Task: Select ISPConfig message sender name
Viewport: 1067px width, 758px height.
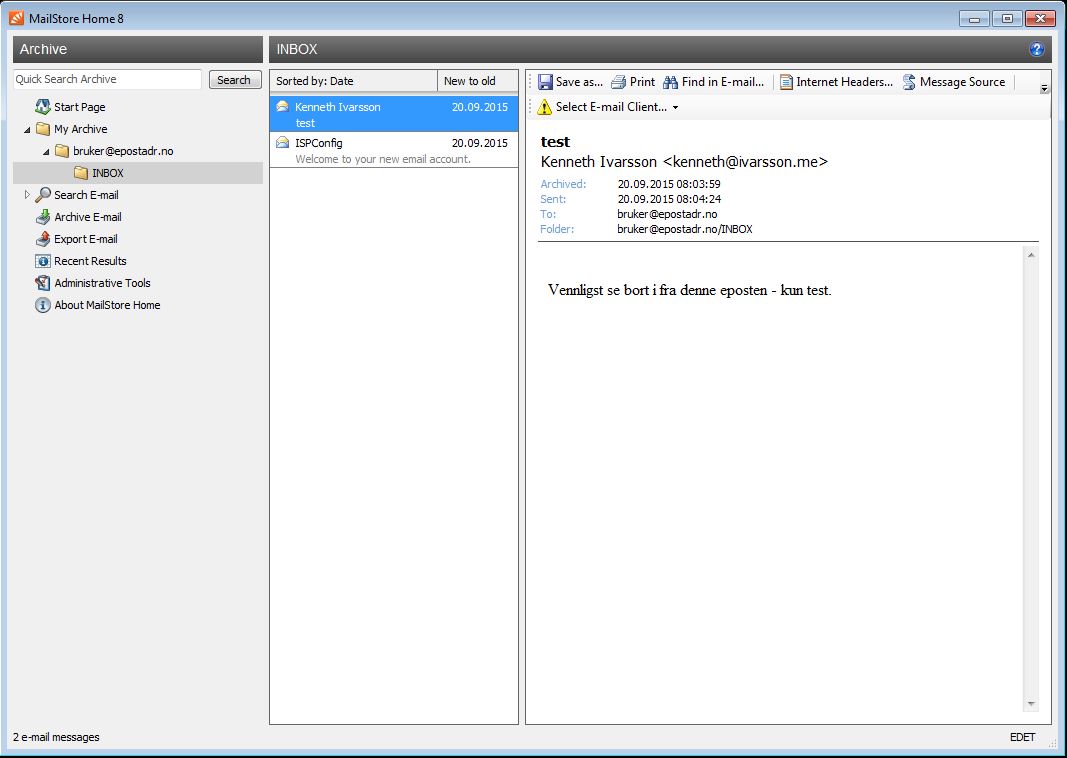Action: click(318, 143)
